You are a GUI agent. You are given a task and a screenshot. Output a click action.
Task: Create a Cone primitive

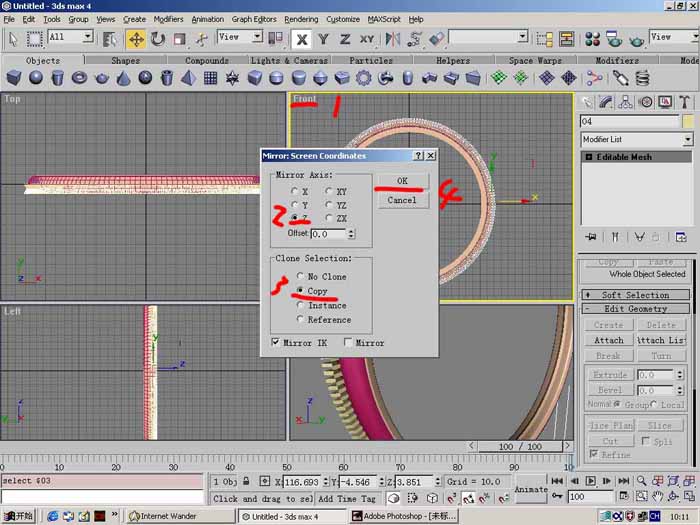point(123,78)
